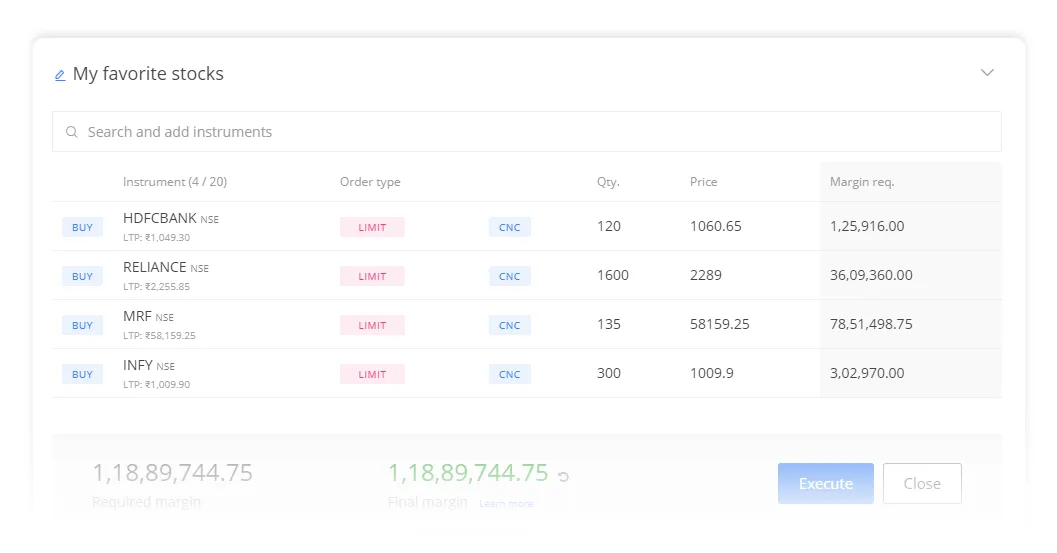Toggle BUY tag for INFY
The height and width of the screenshot is (553, 1057).
tap(82, 374)
